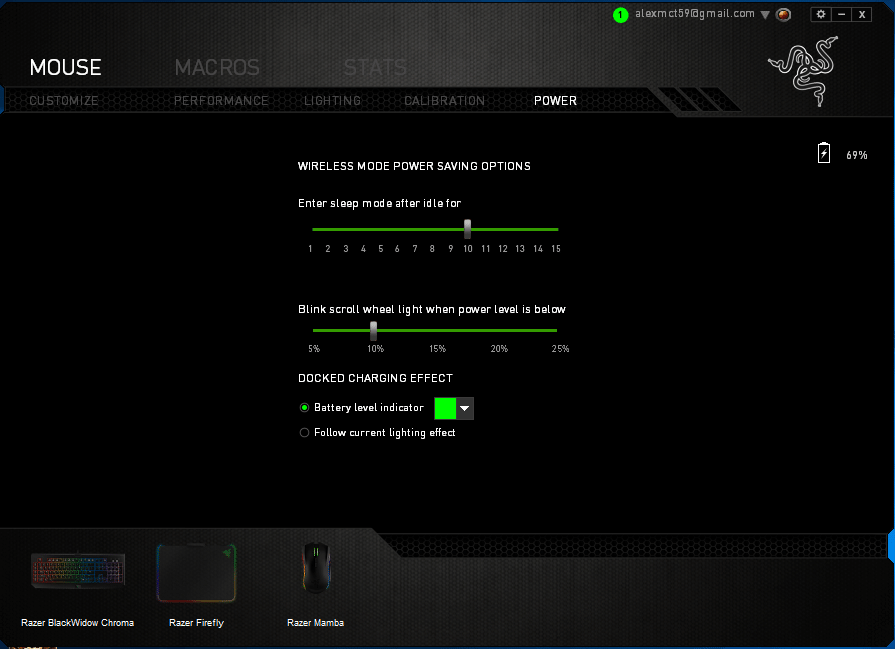This screenshot has height=649, width=895.
Task: Select Follow current lighting effect option
Action: [304, 433]
